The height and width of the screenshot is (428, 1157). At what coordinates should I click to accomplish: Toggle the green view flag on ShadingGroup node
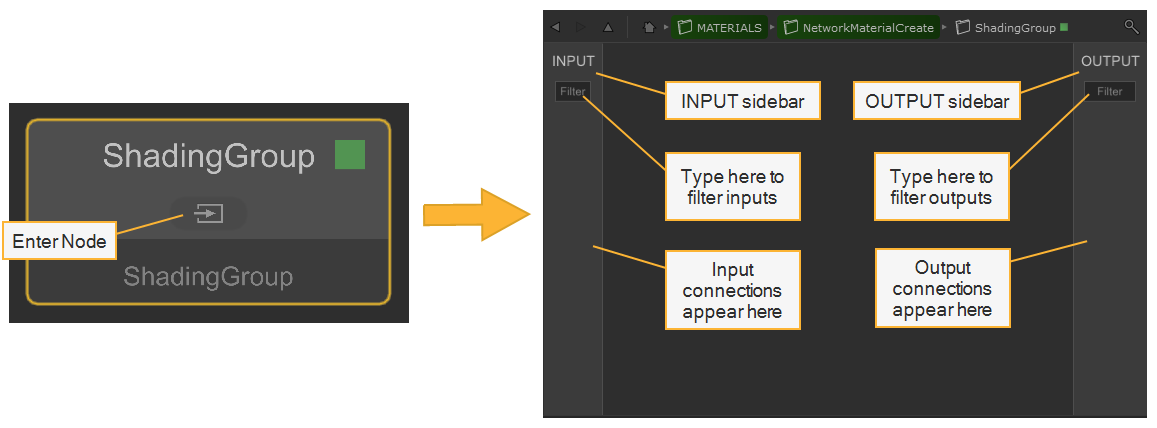[x=350, y=155]
